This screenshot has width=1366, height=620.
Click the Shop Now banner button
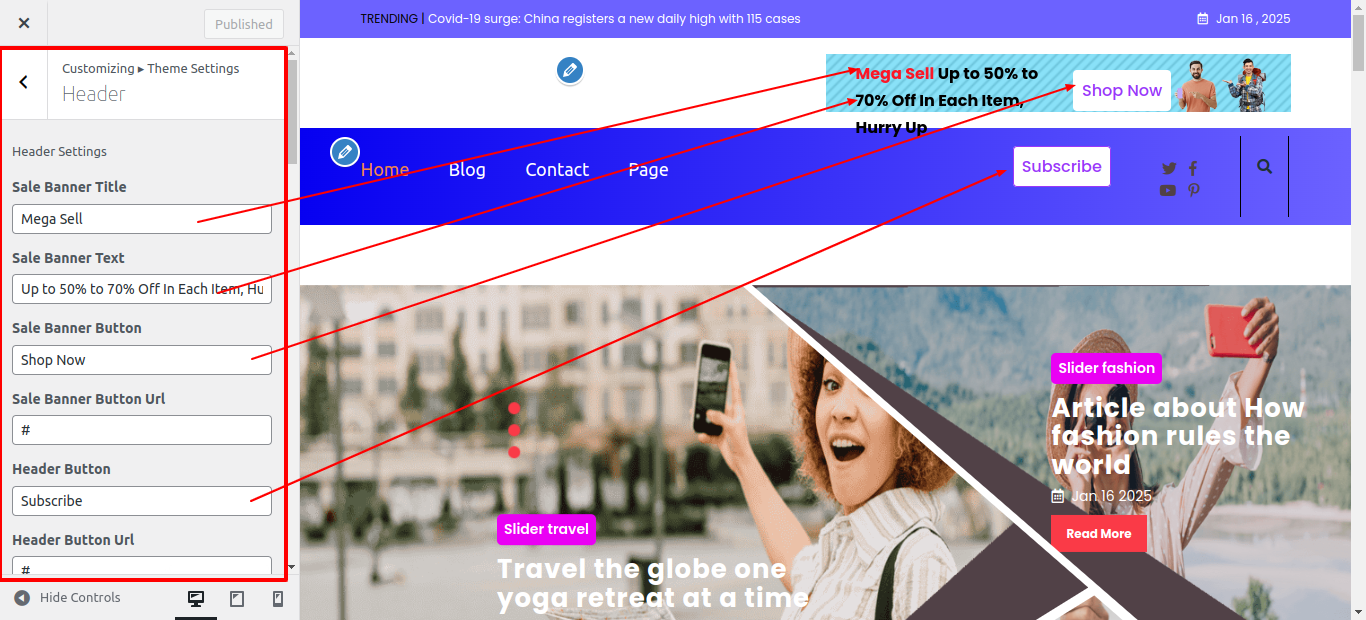click(x=1122, y=90)
